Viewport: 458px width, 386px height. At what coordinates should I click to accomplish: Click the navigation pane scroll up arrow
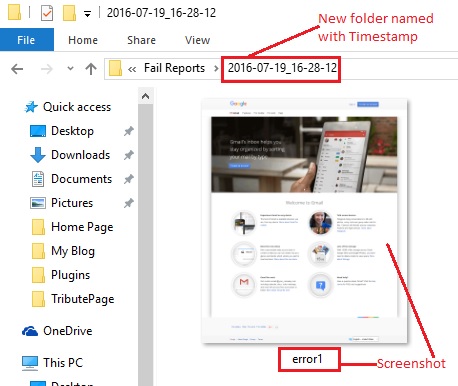point(145,96)
